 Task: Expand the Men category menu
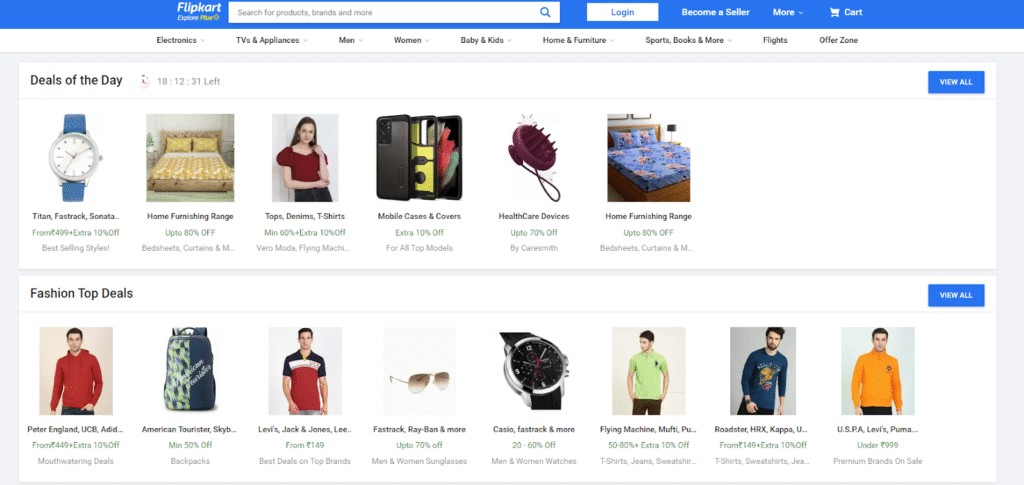(351, 40)
